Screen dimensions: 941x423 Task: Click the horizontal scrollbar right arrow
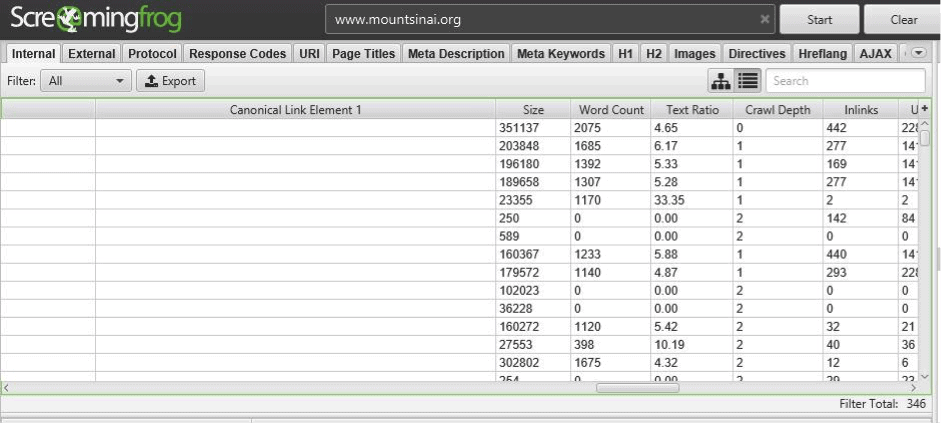coord(914,388)
